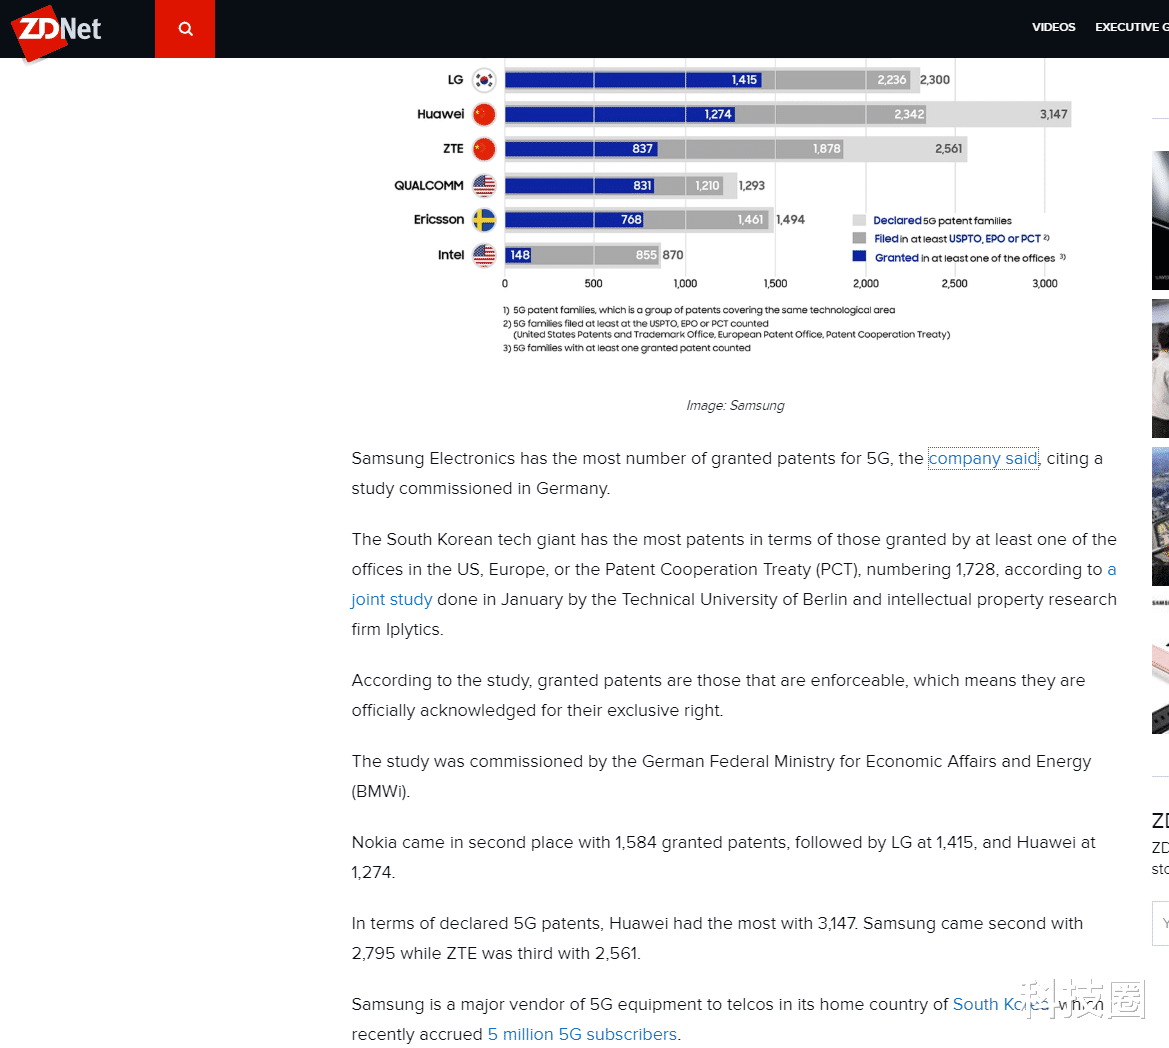Open the VIDEOS menu item

pos(1053,27)
